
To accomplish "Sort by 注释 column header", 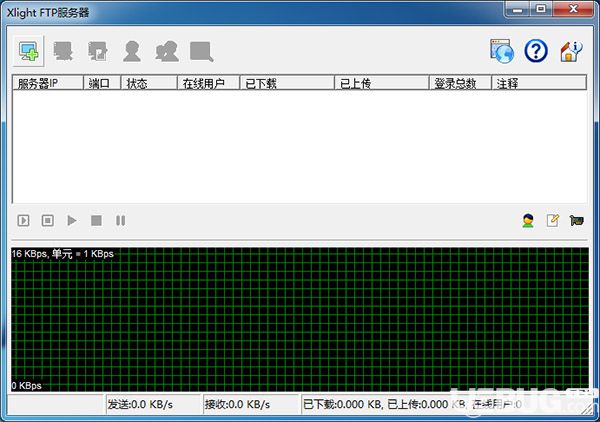I will [x=539, y=83].
